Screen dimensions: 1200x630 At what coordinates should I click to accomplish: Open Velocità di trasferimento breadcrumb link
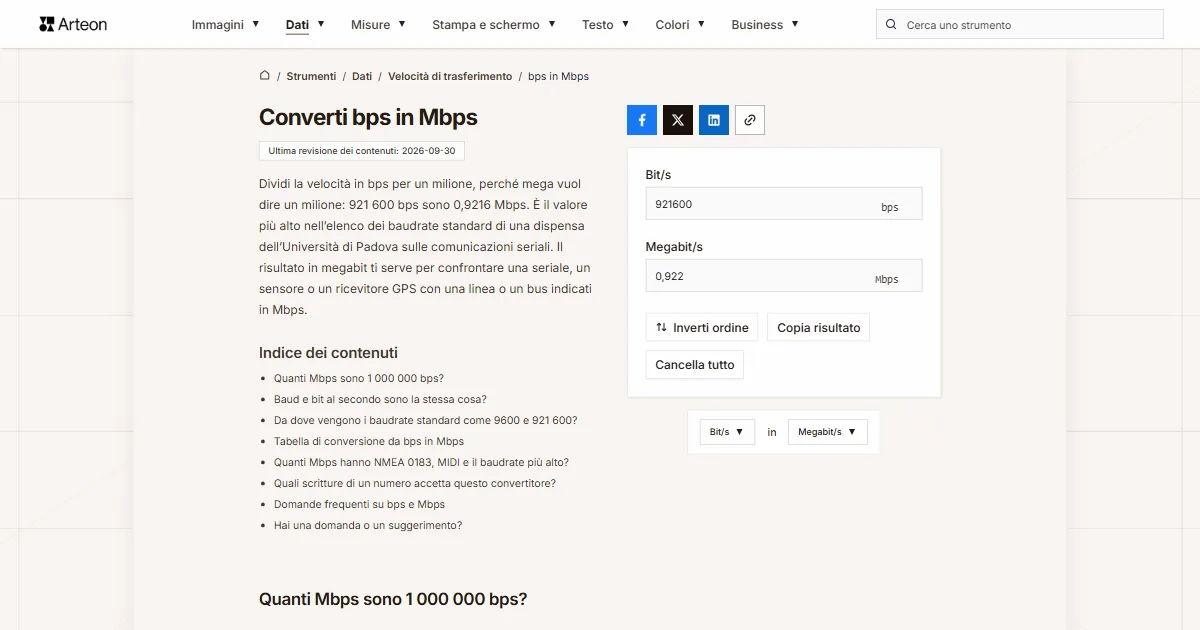[x=450, y=76]
